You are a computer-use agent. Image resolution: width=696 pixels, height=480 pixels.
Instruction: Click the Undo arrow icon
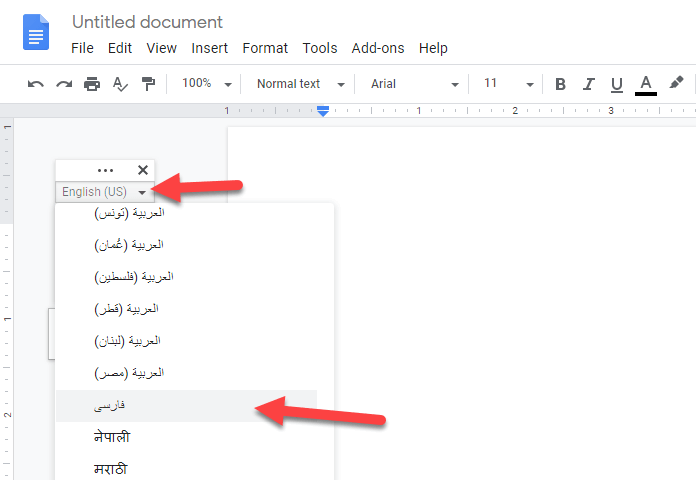[x=36, y=83]
